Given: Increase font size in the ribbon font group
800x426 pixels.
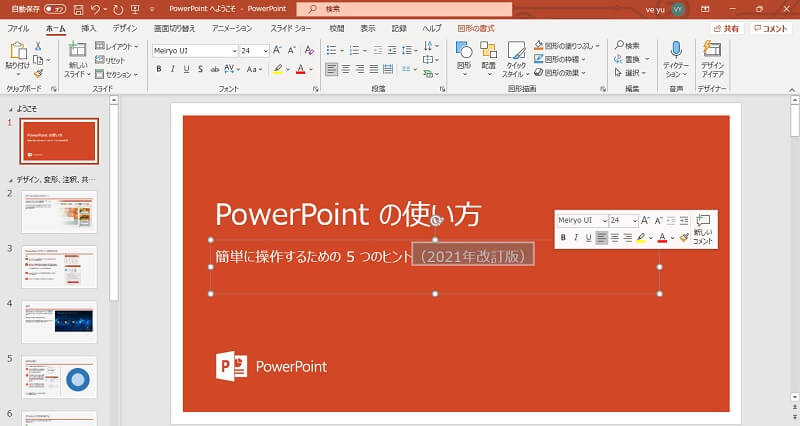Looking at the screenshot, I should tap(277, 50).
